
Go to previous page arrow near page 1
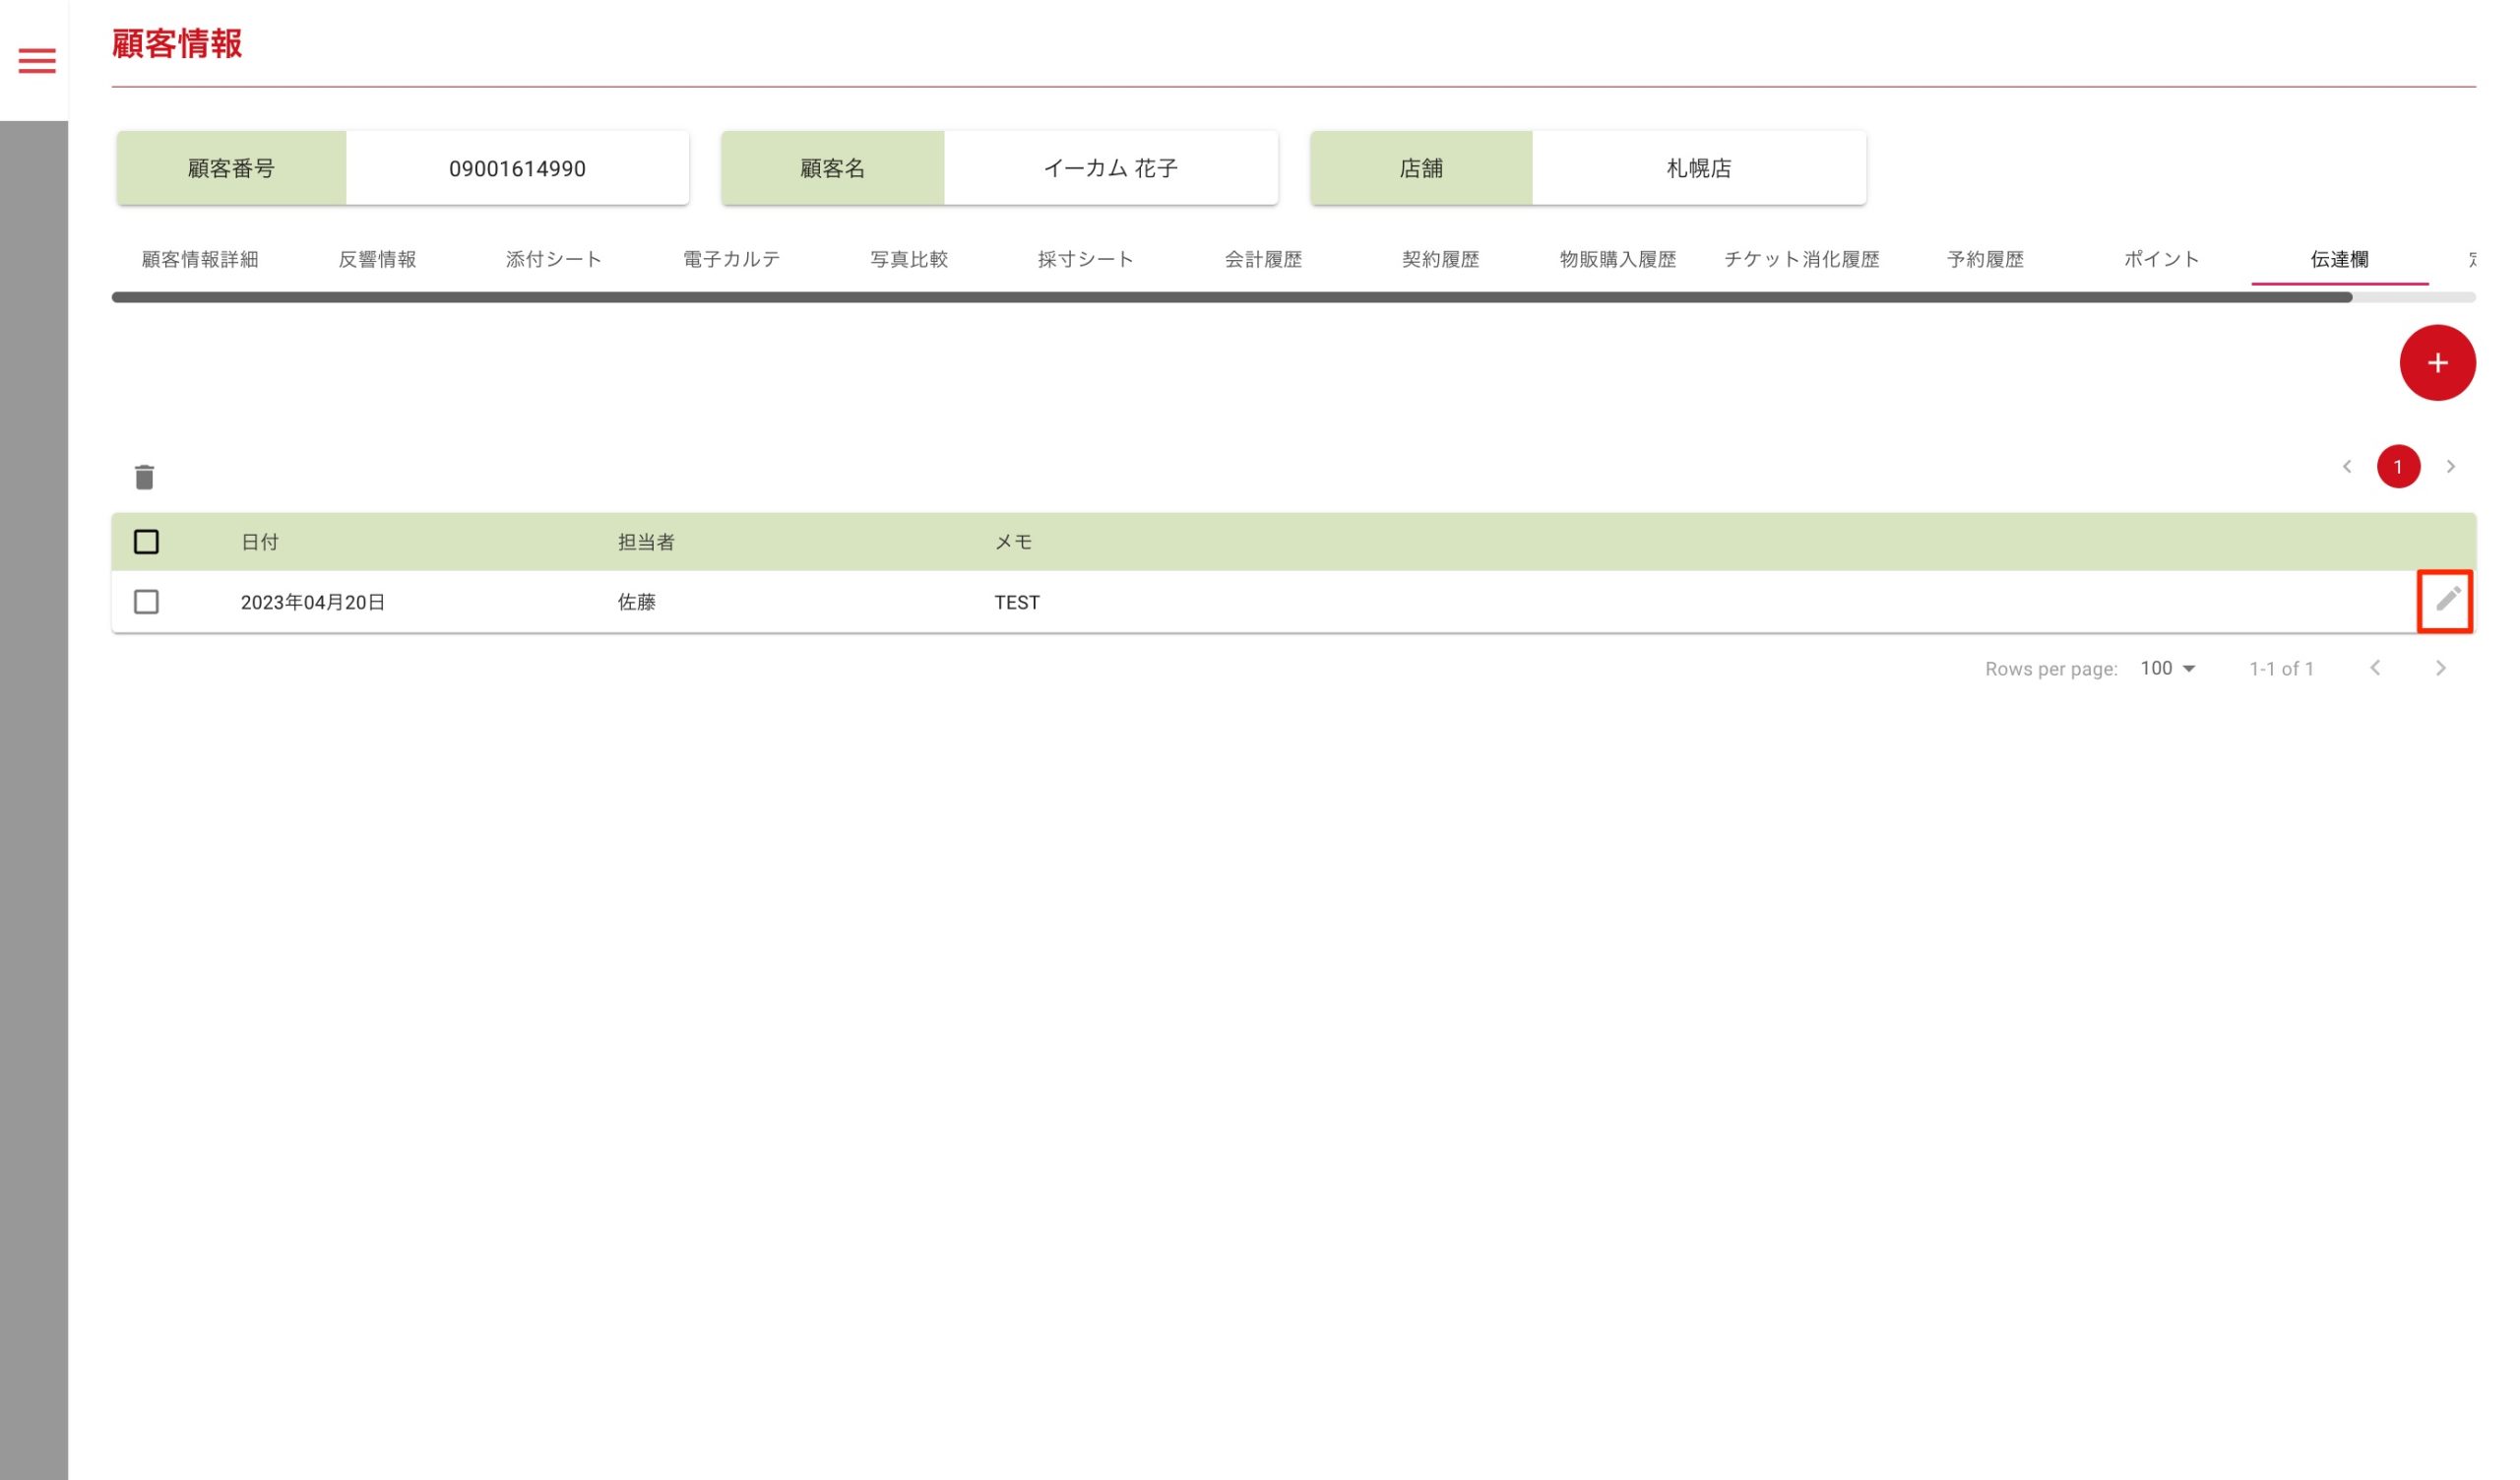[x=2346, y=467]
